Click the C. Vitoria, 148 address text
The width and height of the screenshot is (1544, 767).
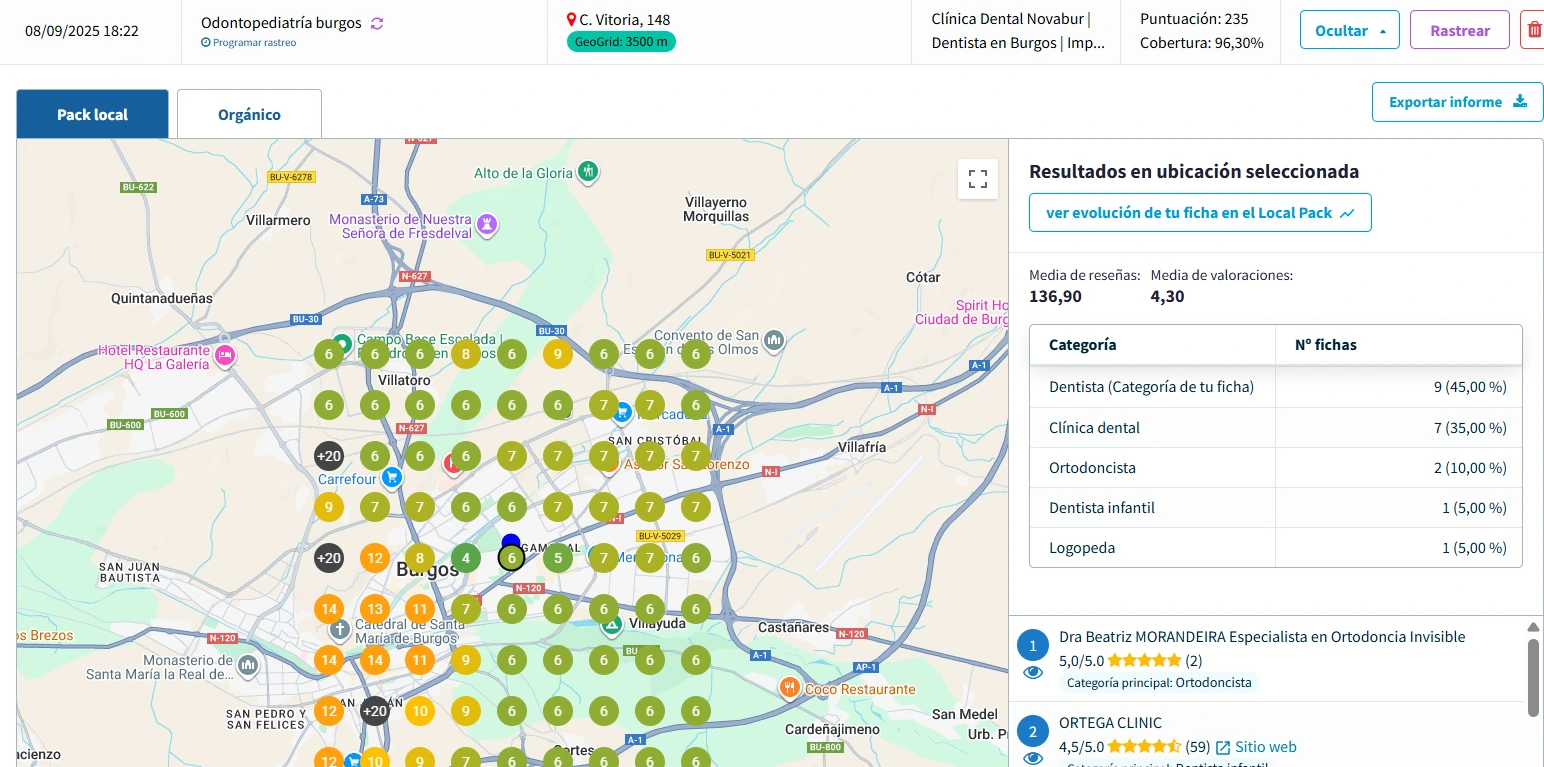(x=625, y=20)
